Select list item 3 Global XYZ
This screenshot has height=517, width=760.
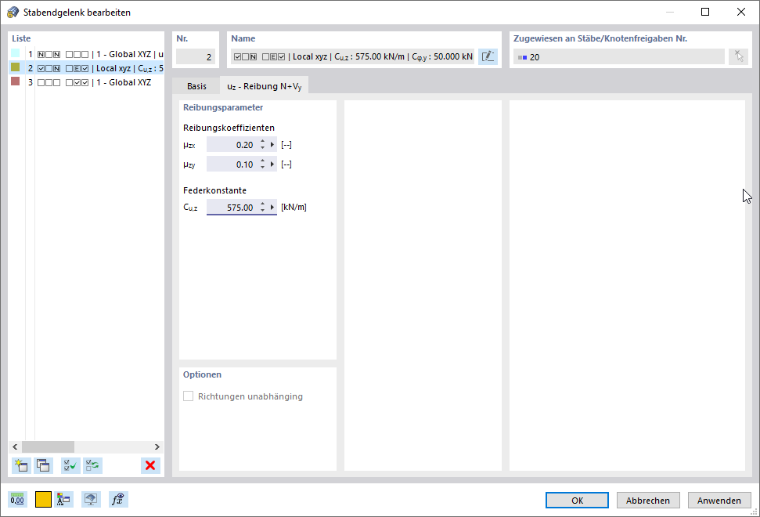coord(87,82)
